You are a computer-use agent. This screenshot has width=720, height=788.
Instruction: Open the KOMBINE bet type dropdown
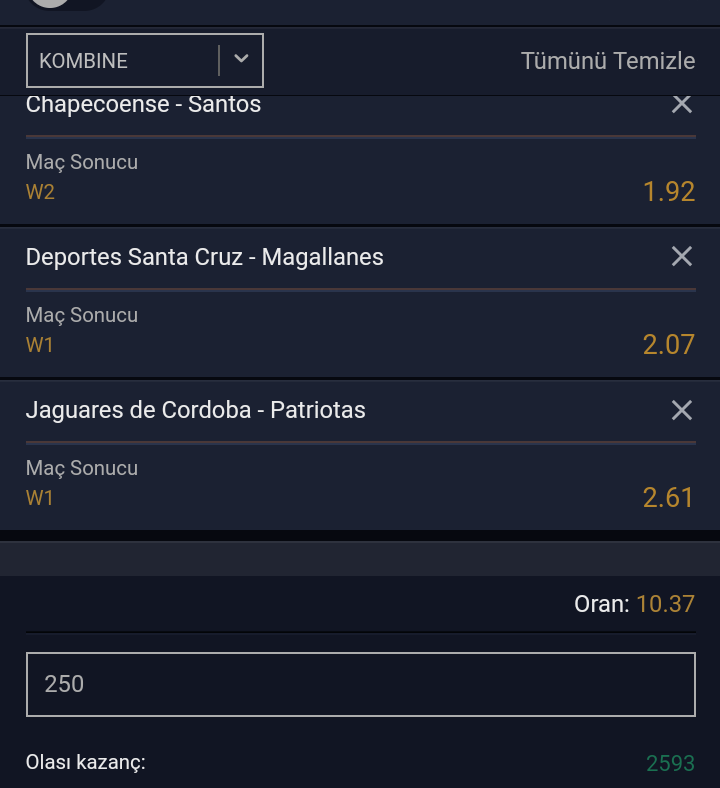click(144, 61)
